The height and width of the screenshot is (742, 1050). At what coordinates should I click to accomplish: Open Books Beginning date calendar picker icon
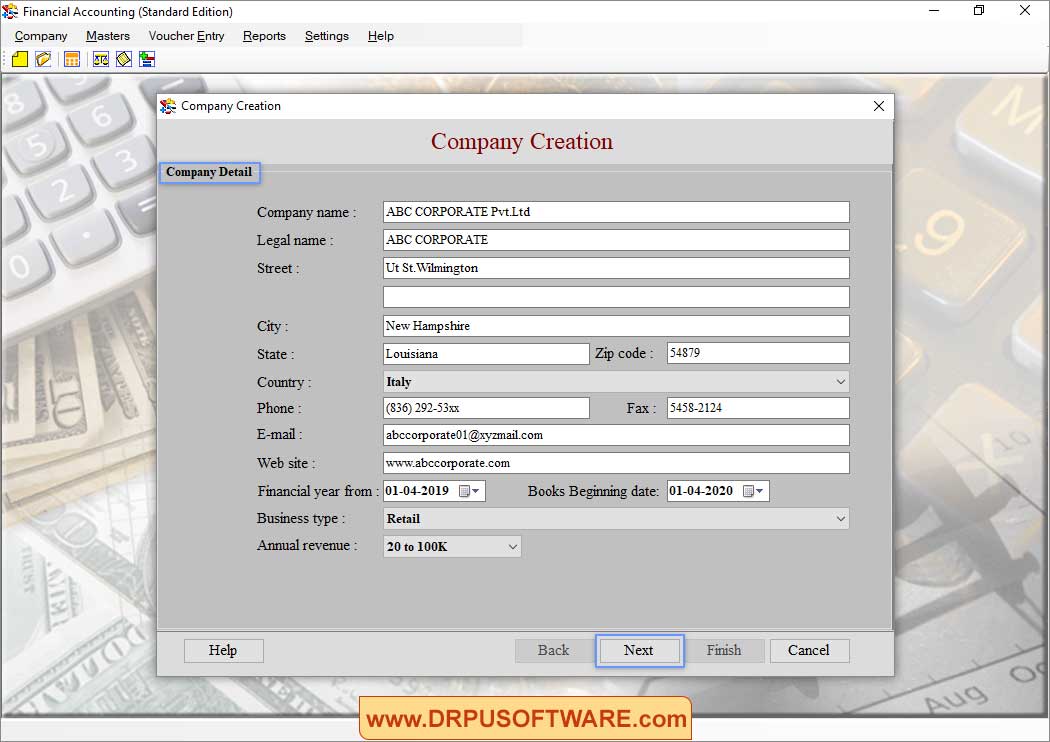pos(753,491)
